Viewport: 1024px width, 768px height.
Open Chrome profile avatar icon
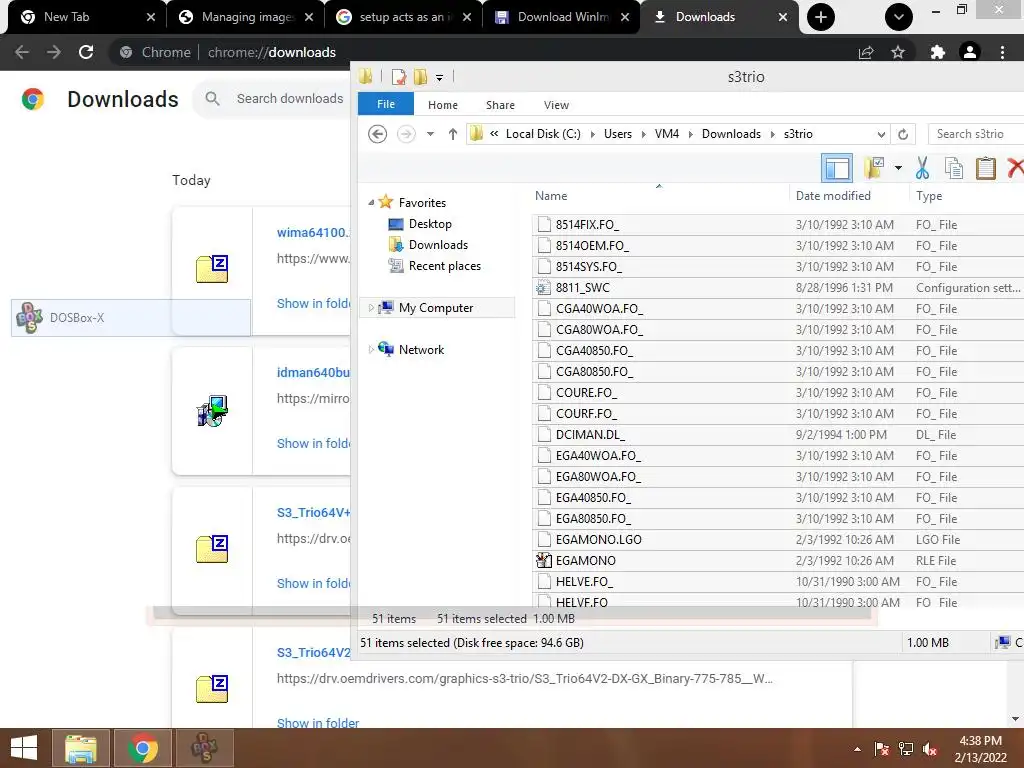coord(970,52)
